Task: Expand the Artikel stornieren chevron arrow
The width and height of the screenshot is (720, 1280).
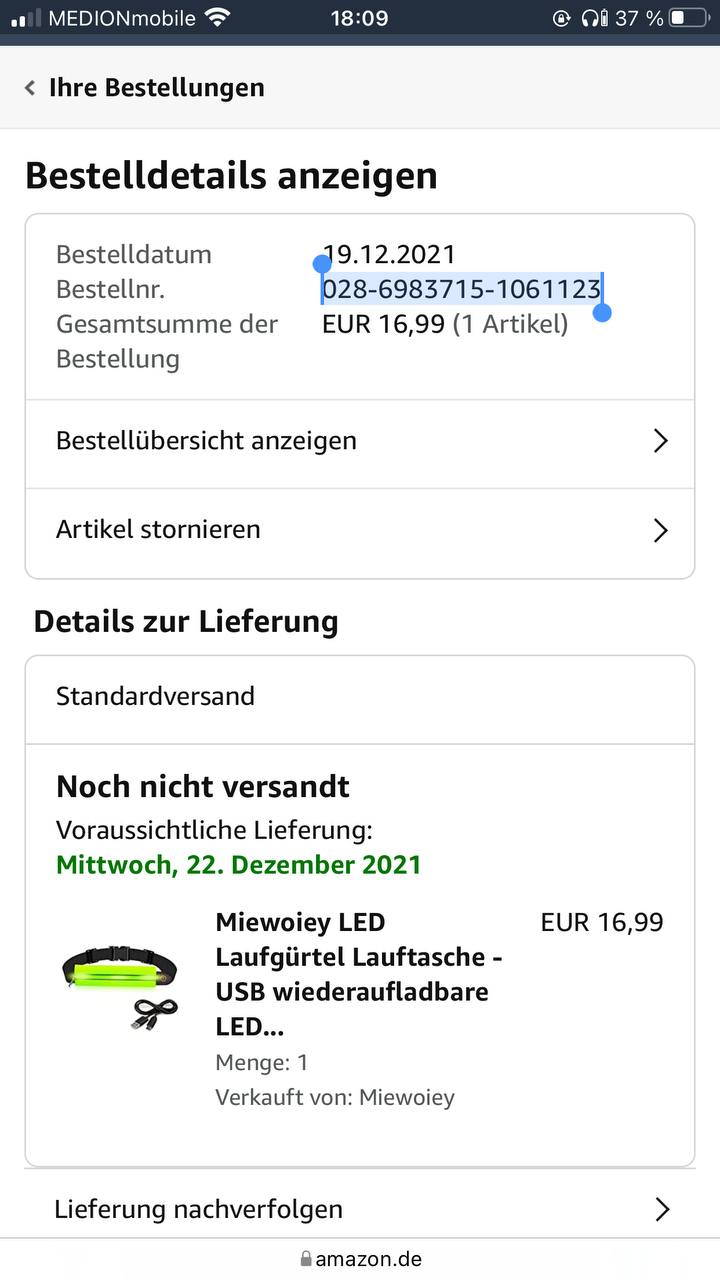Action: [x=660, y=530]
